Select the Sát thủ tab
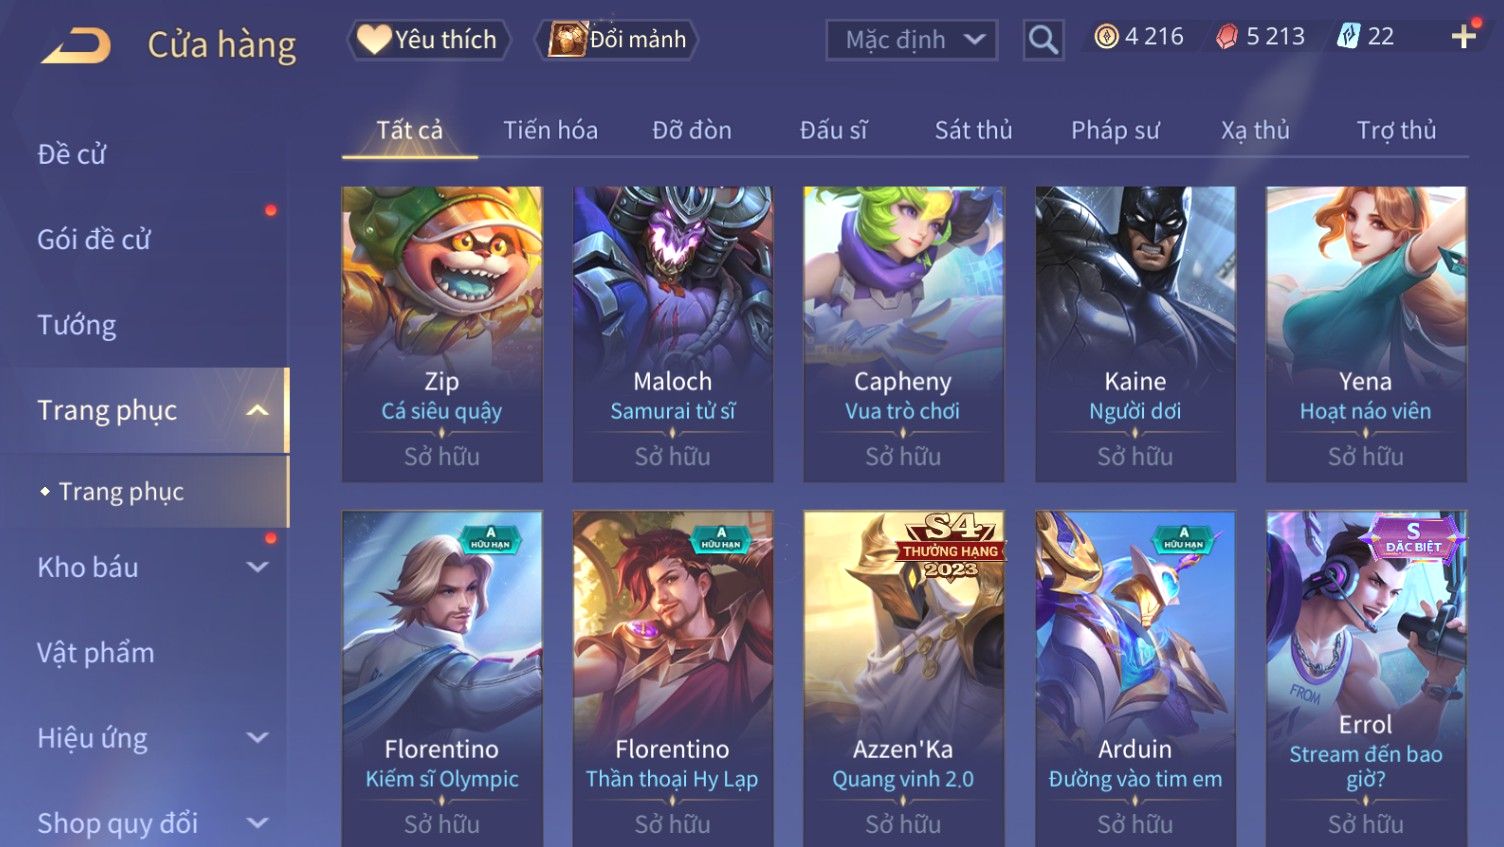1504x847 pixels. point(973,130)
